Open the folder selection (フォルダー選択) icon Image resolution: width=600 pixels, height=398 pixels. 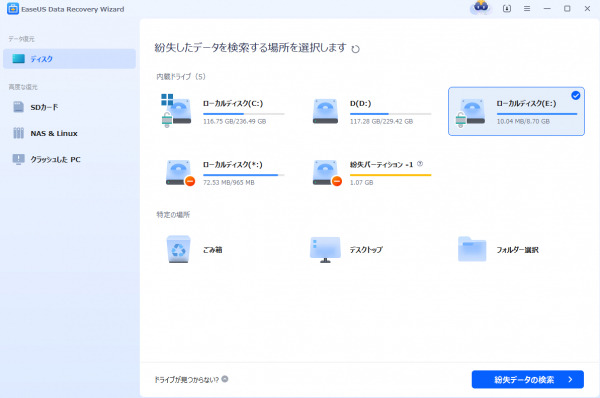[472, 249]
